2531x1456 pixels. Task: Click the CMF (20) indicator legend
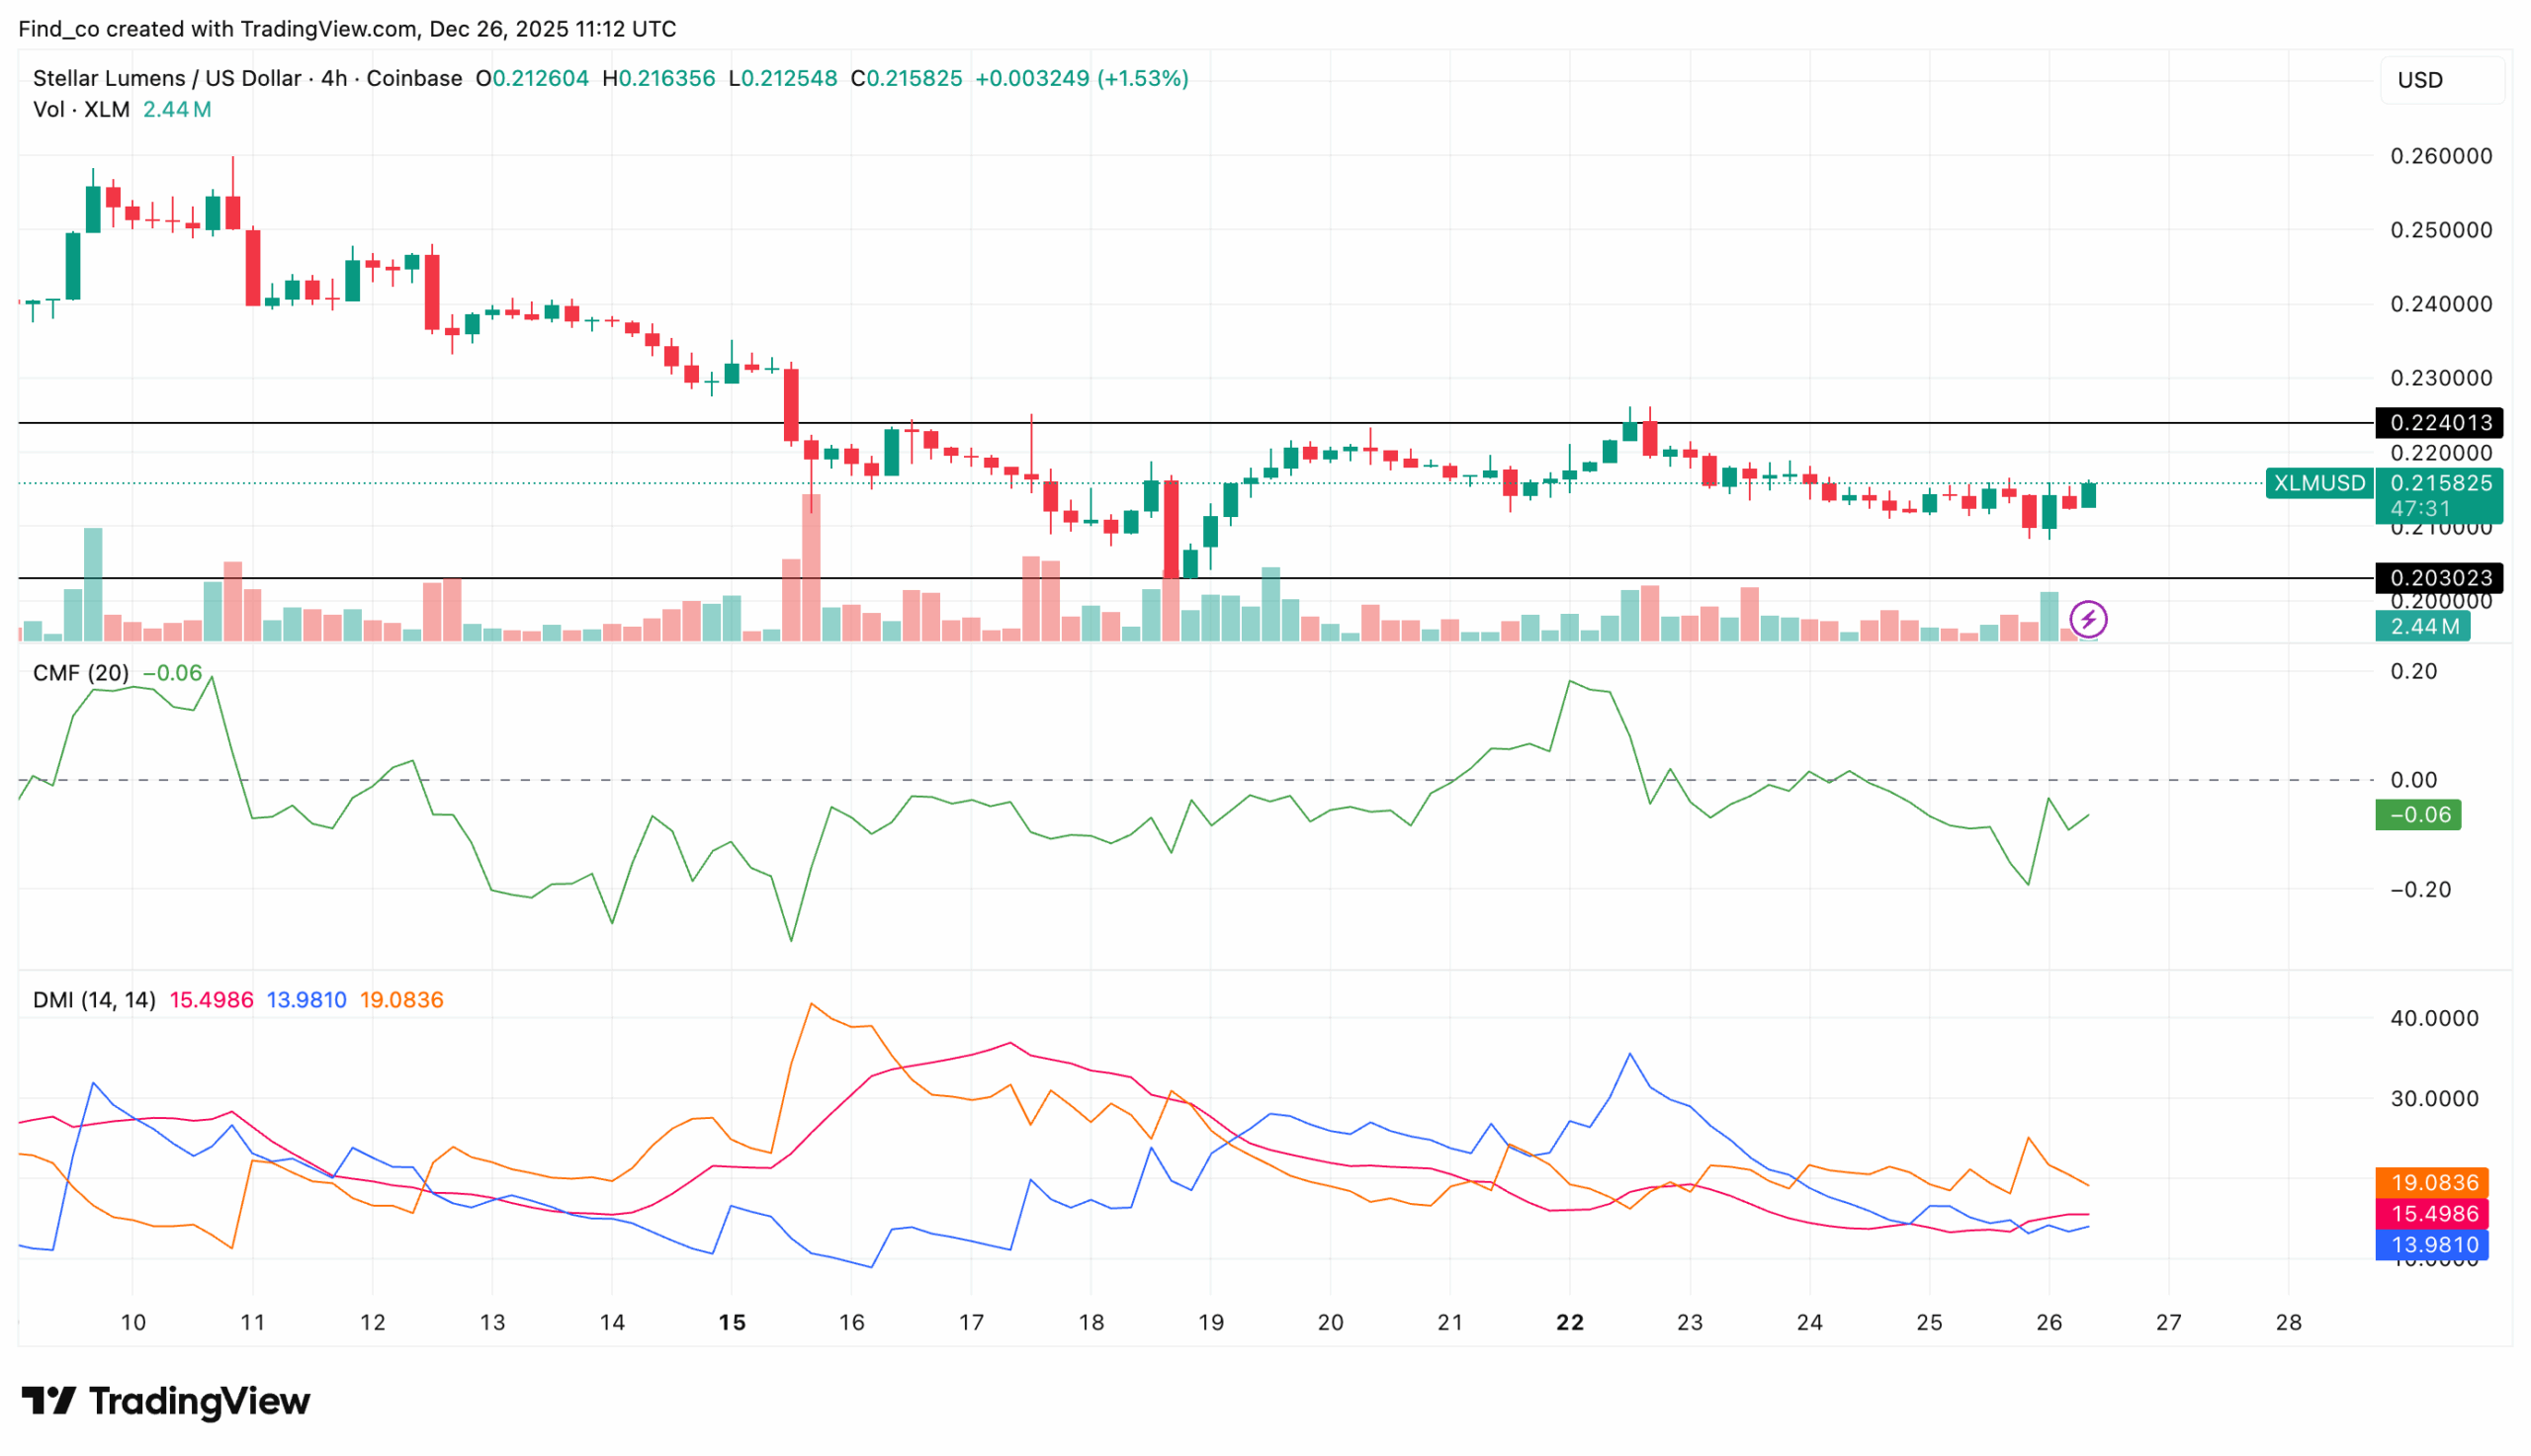pyautogui.click(x=81, y=673)
